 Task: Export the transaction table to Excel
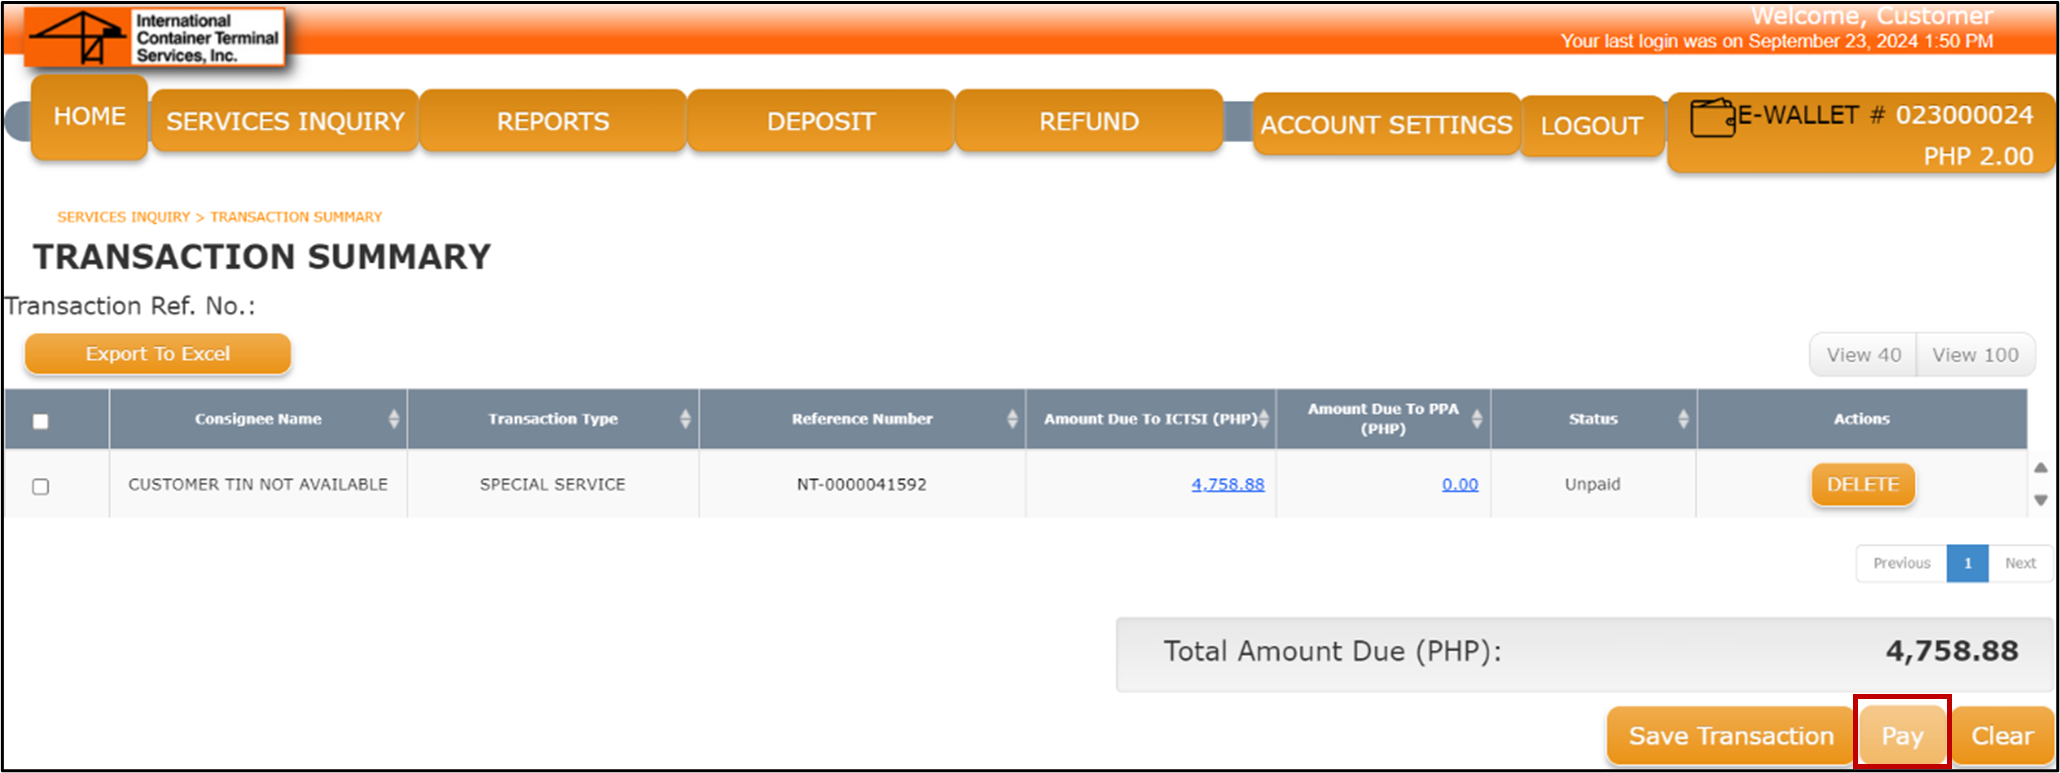158,354
